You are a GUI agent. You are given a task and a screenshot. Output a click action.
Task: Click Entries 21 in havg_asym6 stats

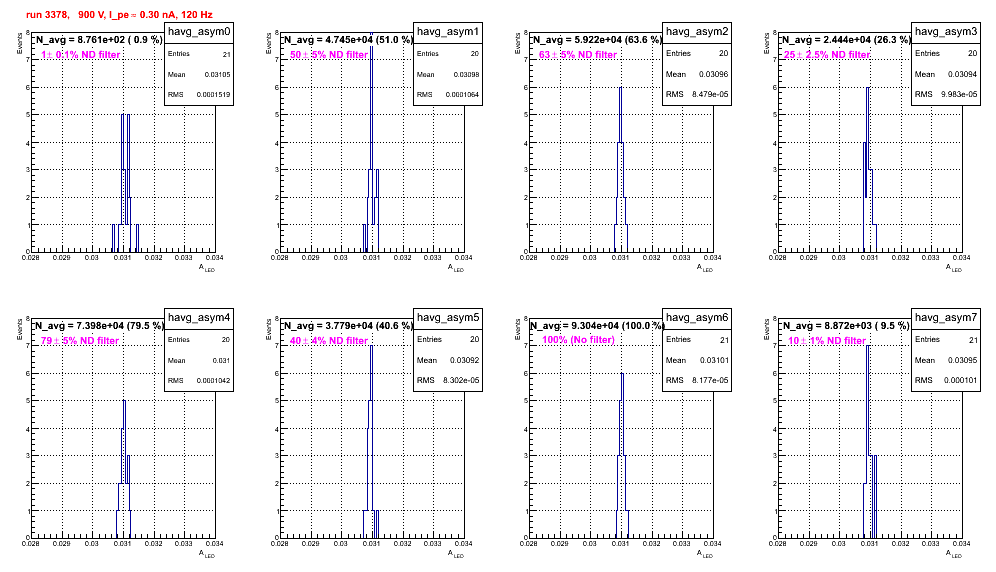point(697,340)
